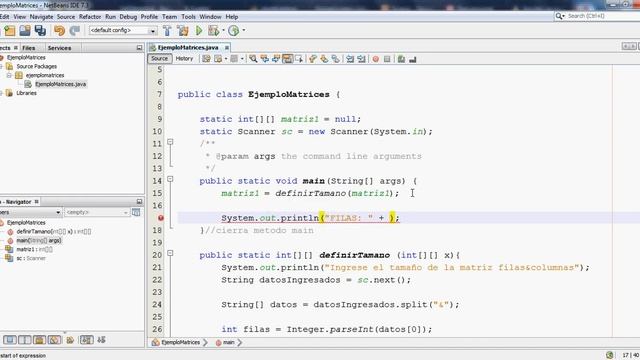Viewport: 640px width, 360px height.
Task: Open the Source menu
Action: (x=66, y=17)
